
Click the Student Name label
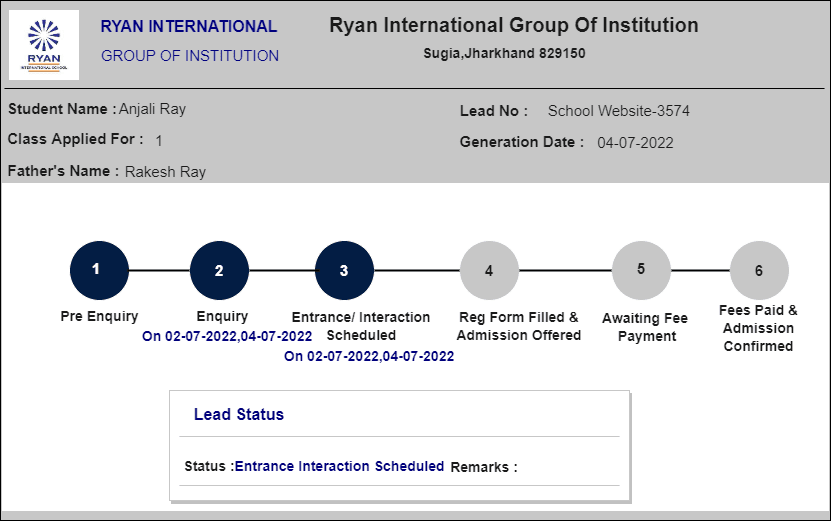(62, 109)
